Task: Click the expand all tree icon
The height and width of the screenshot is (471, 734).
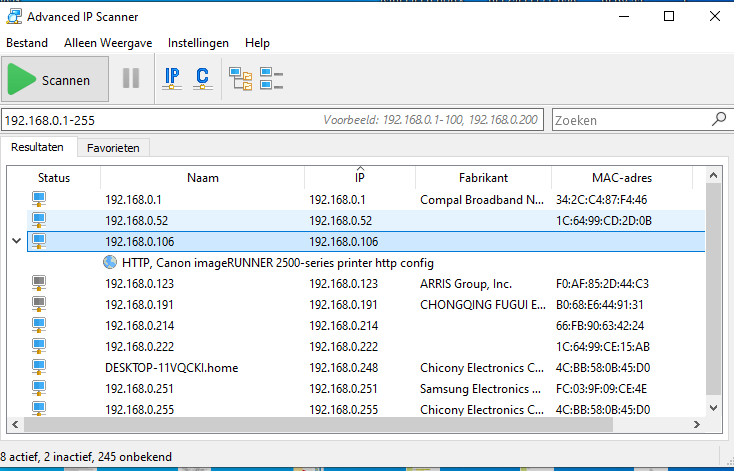Action: [x=240, y=79]
